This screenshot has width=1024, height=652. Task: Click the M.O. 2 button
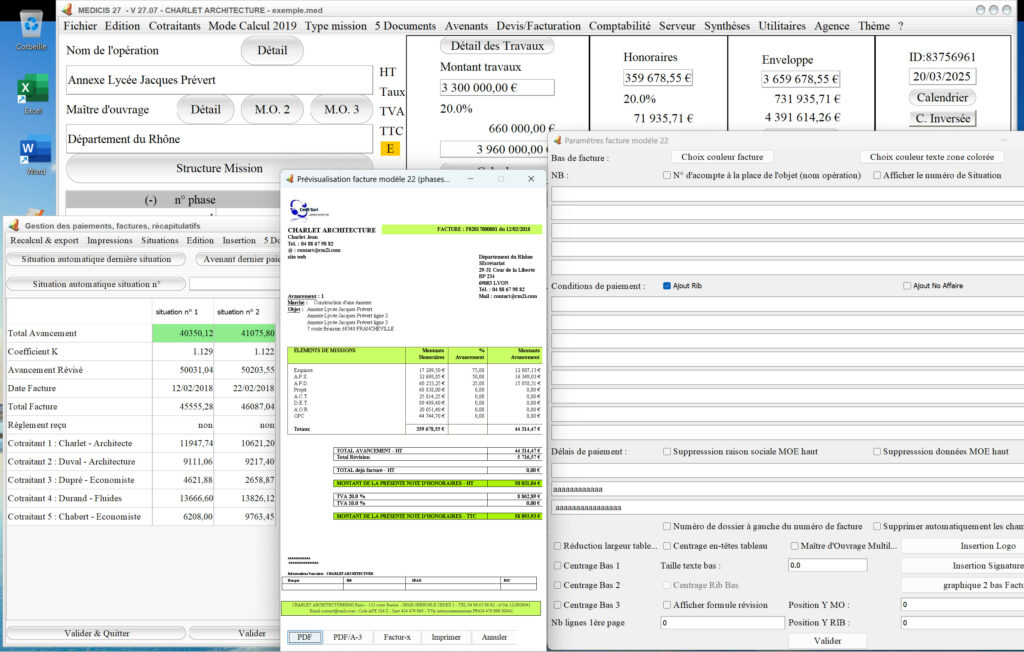pyautogui.click(x=272, y=109)
